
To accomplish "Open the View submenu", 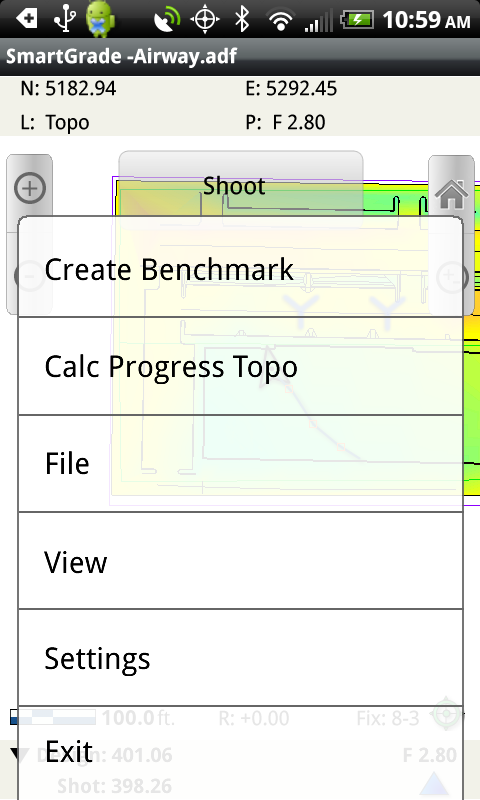I will pos(240,561).
